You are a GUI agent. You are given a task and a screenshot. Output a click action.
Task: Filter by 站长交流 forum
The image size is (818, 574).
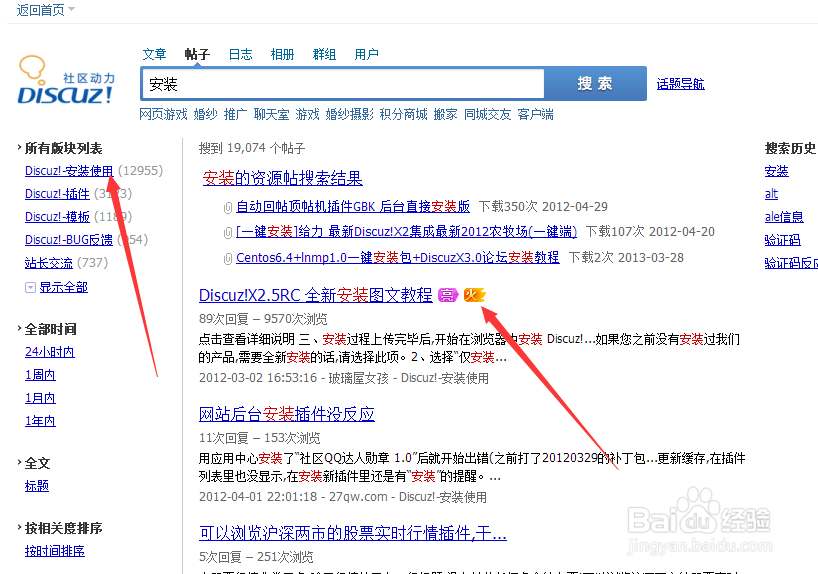[49, 262]
